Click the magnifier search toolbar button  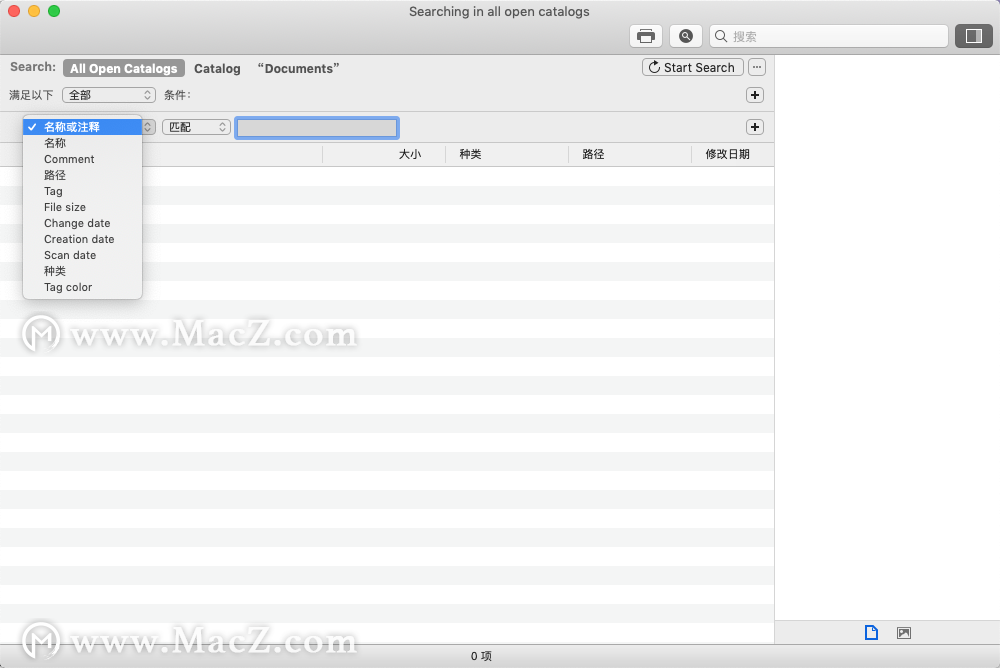pyautogui.click(x=686, y=36)
